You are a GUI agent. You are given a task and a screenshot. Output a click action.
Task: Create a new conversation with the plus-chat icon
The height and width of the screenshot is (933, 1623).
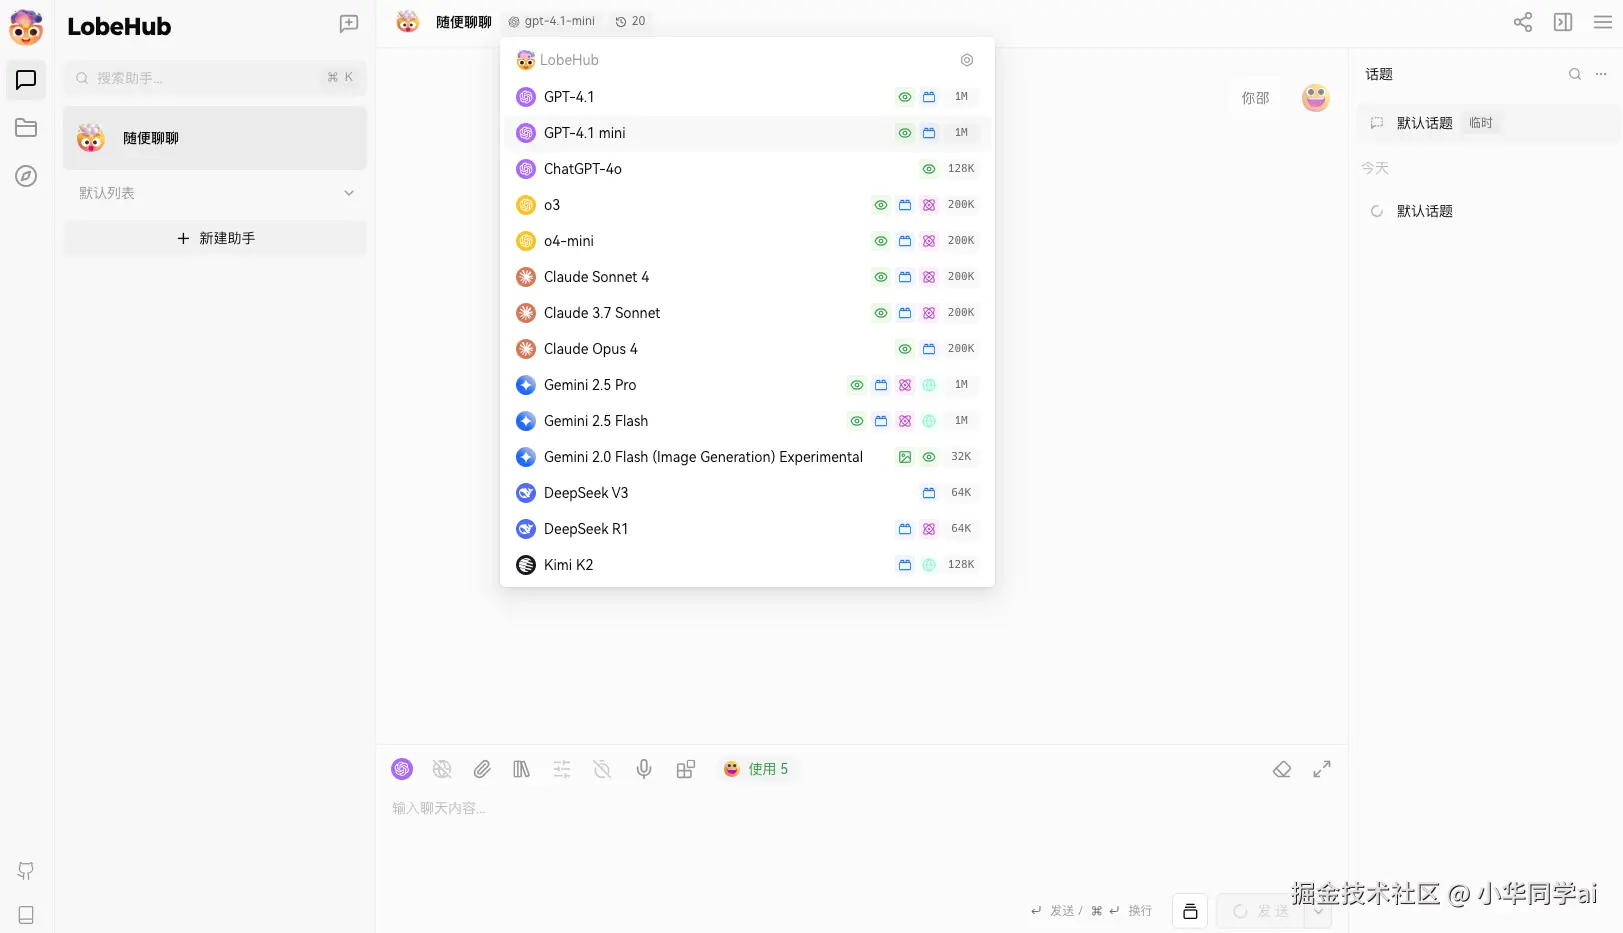click(x=349, y=24)
